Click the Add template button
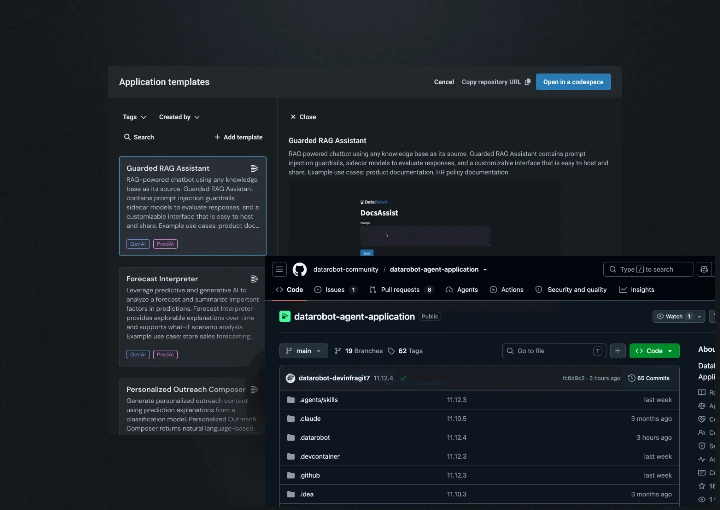Image resolution: width=720 pixels, height=510 pixels. point(239,137)
